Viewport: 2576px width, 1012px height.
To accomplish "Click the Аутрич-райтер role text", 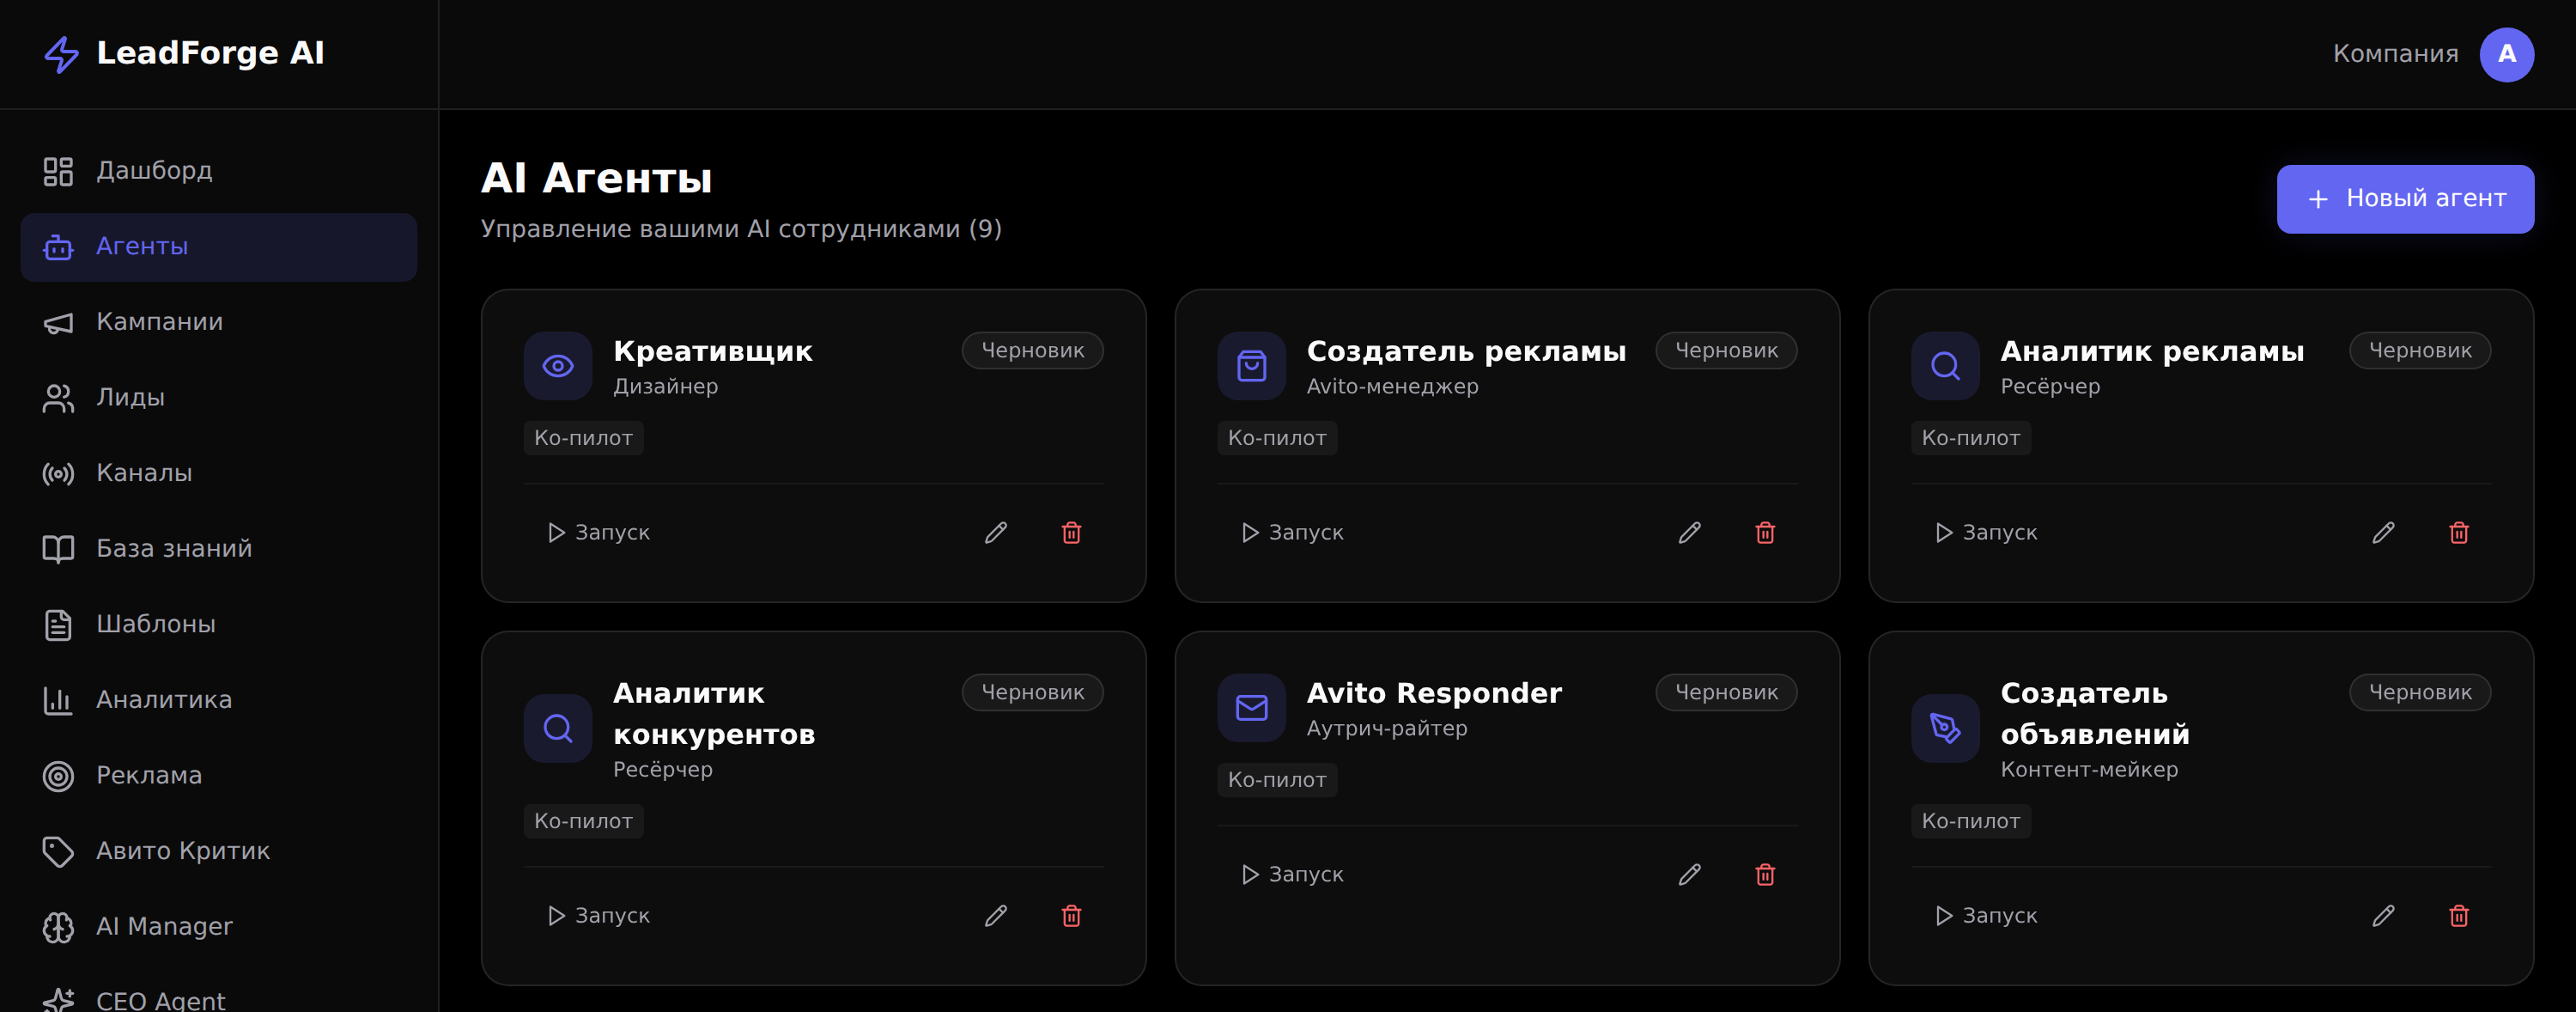I will coord(1387,729).
